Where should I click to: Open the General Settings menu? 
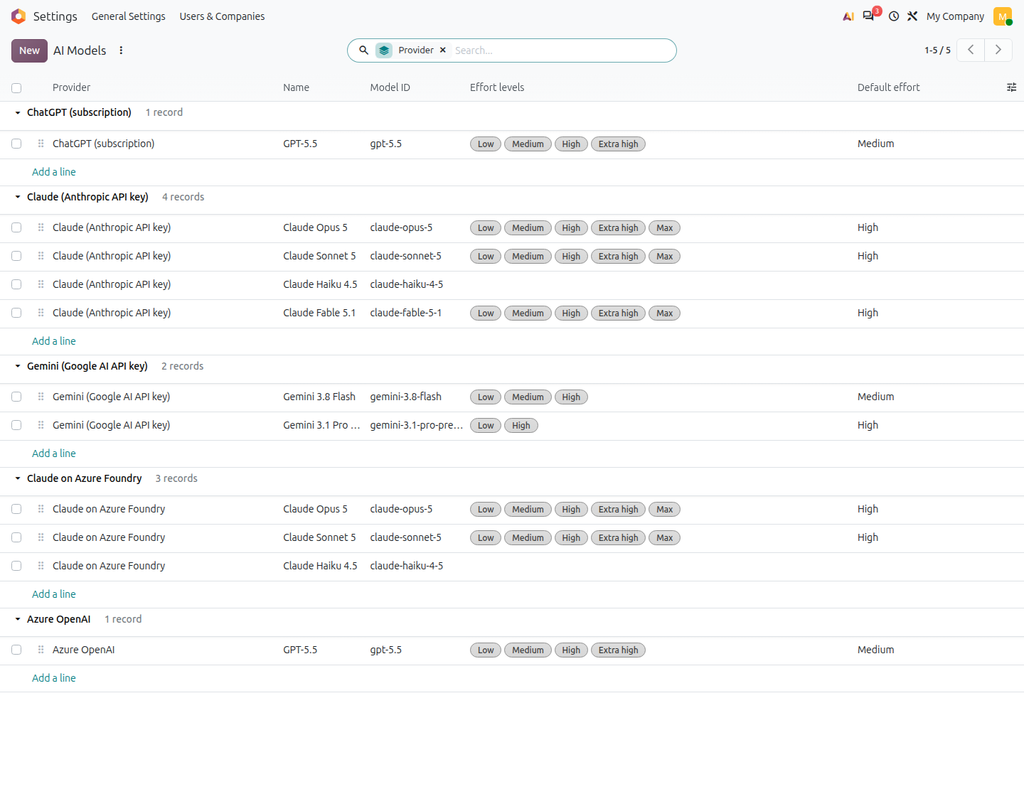pos(128,16)
